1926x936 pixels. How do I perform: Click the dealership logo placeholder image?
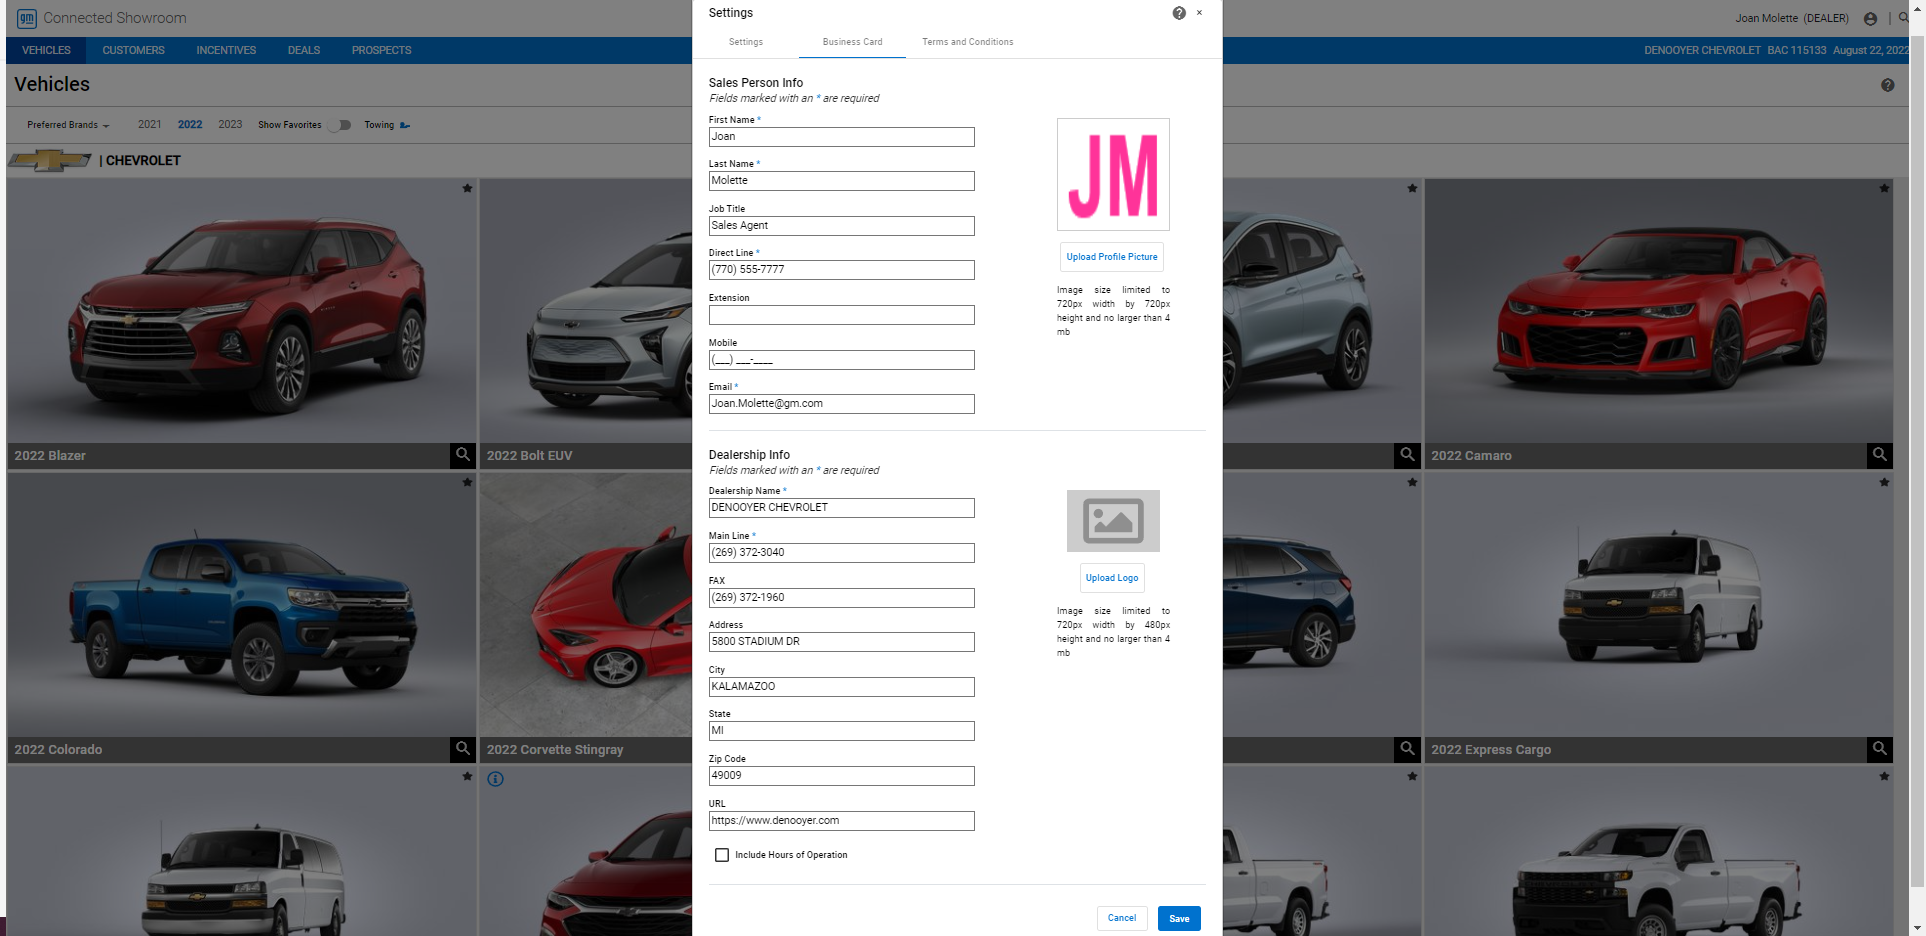[x=1113, y=521]
